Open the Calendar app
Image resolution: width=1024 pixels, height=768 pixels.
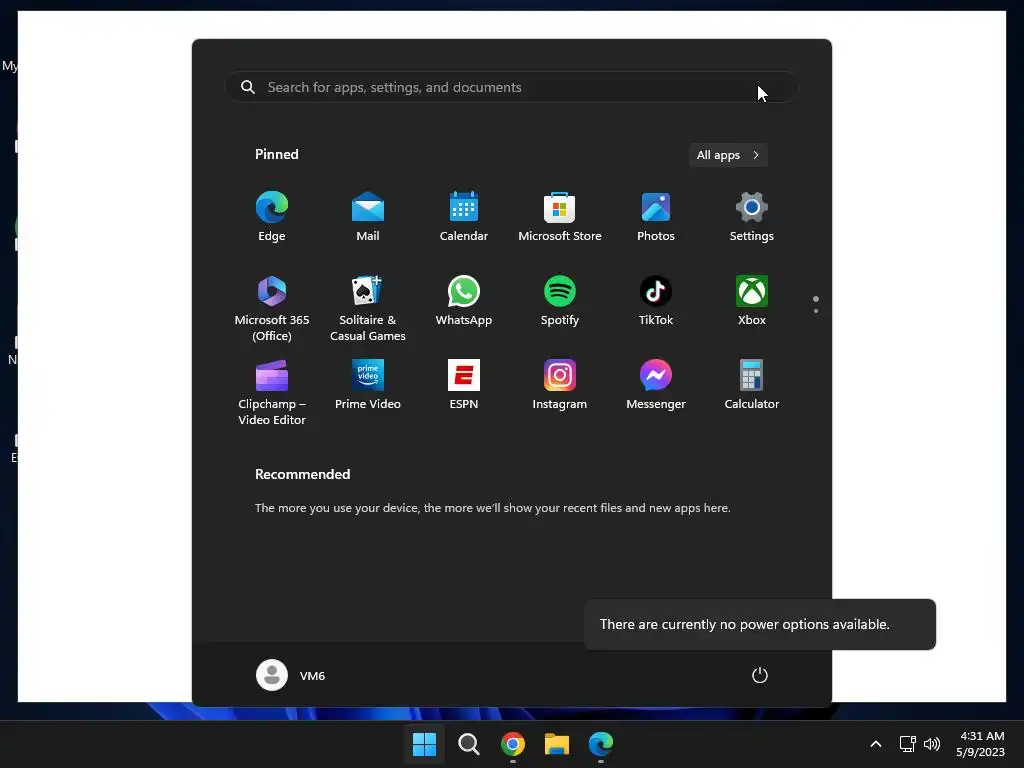(x=464, y=217)
